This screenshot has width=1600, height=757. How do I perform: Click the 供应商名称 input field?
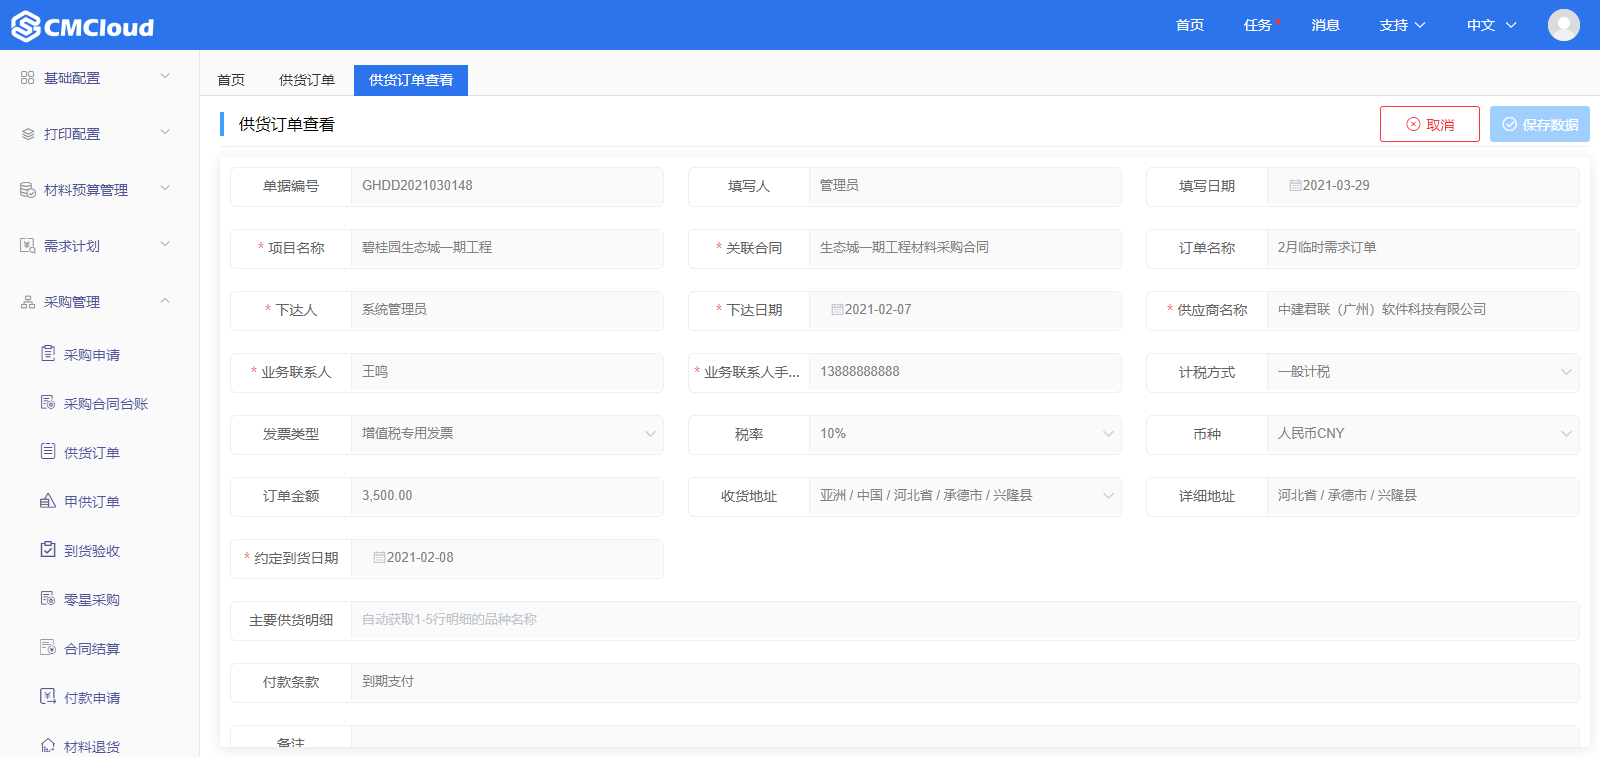point(1422,310)
